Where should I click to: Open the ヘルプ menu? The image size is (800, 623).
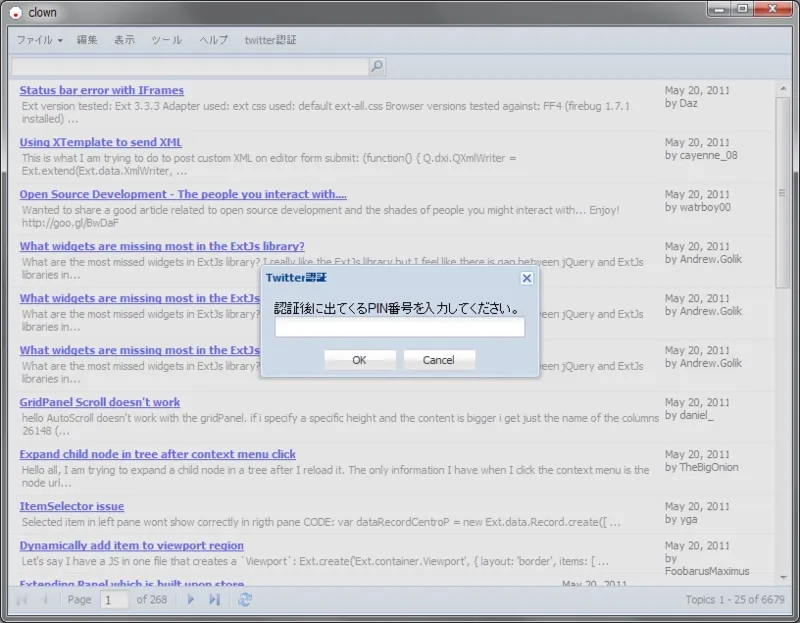point(213,40)
